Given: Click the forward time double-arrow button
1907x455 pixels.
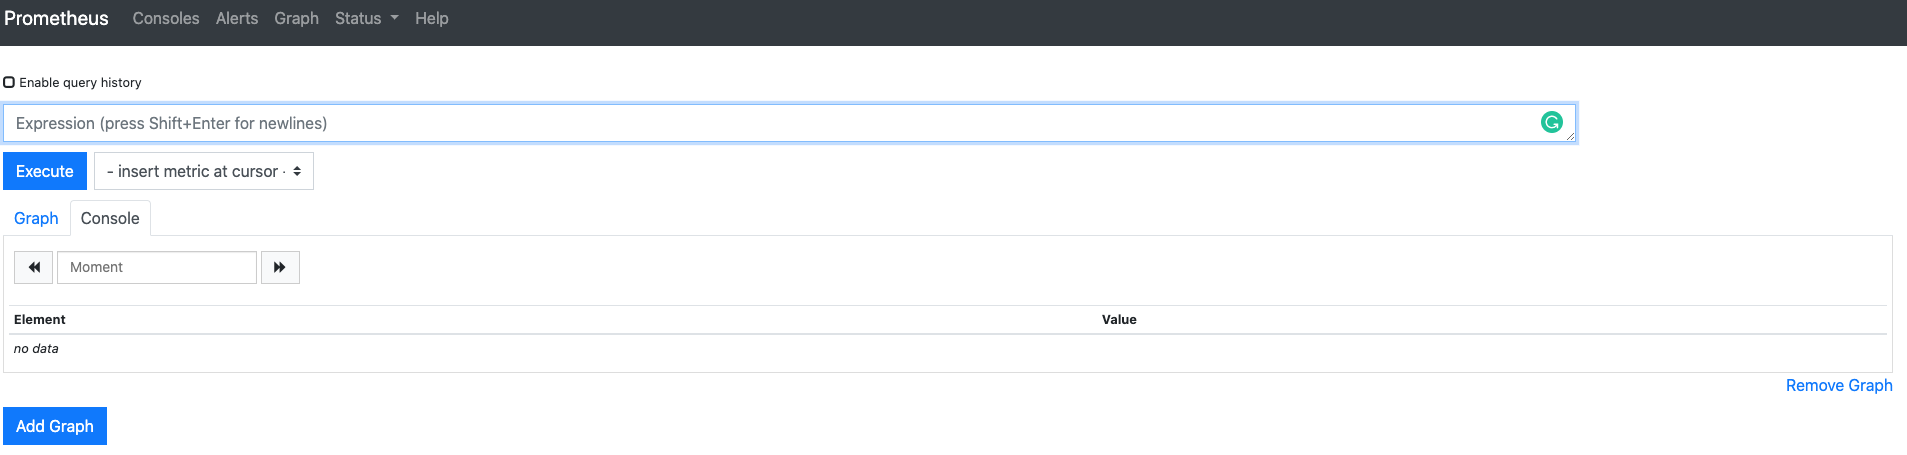Looking at the screenshot, I should pyautogui.click(x=280, y=267).
